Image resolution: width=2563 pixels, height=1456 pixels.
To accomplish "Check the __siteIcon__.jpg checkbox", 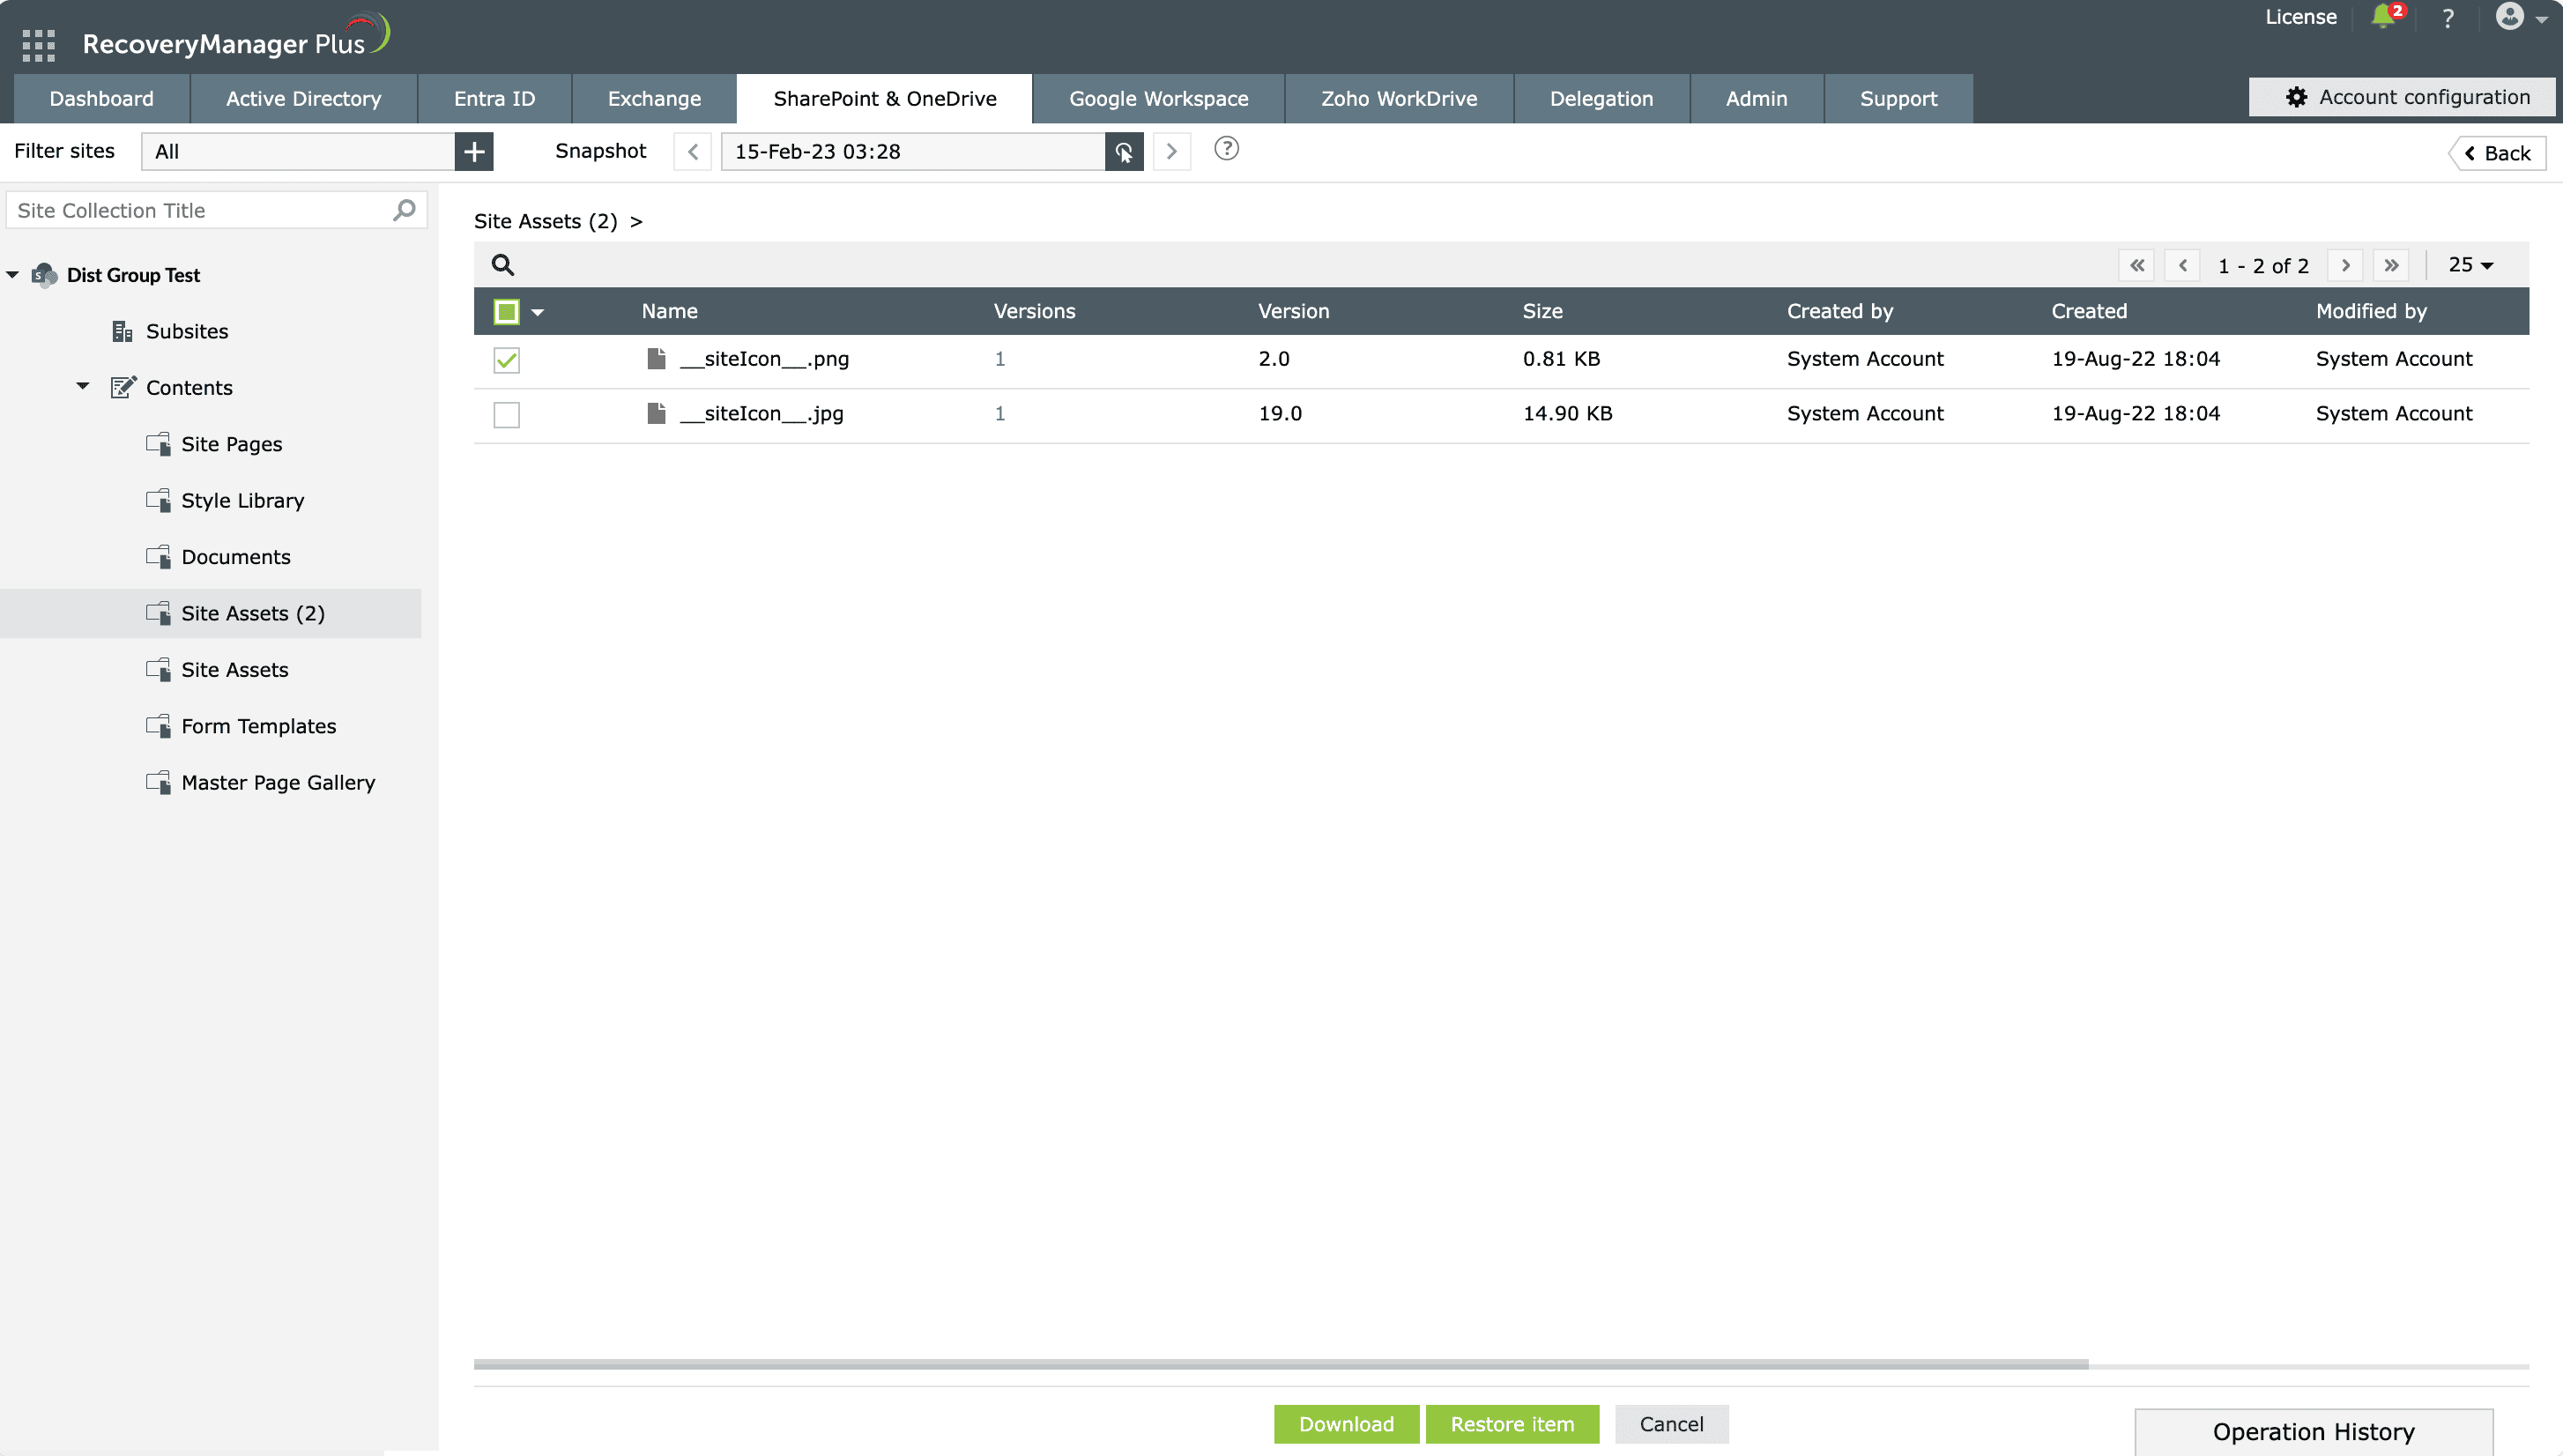I will [507, 414].
